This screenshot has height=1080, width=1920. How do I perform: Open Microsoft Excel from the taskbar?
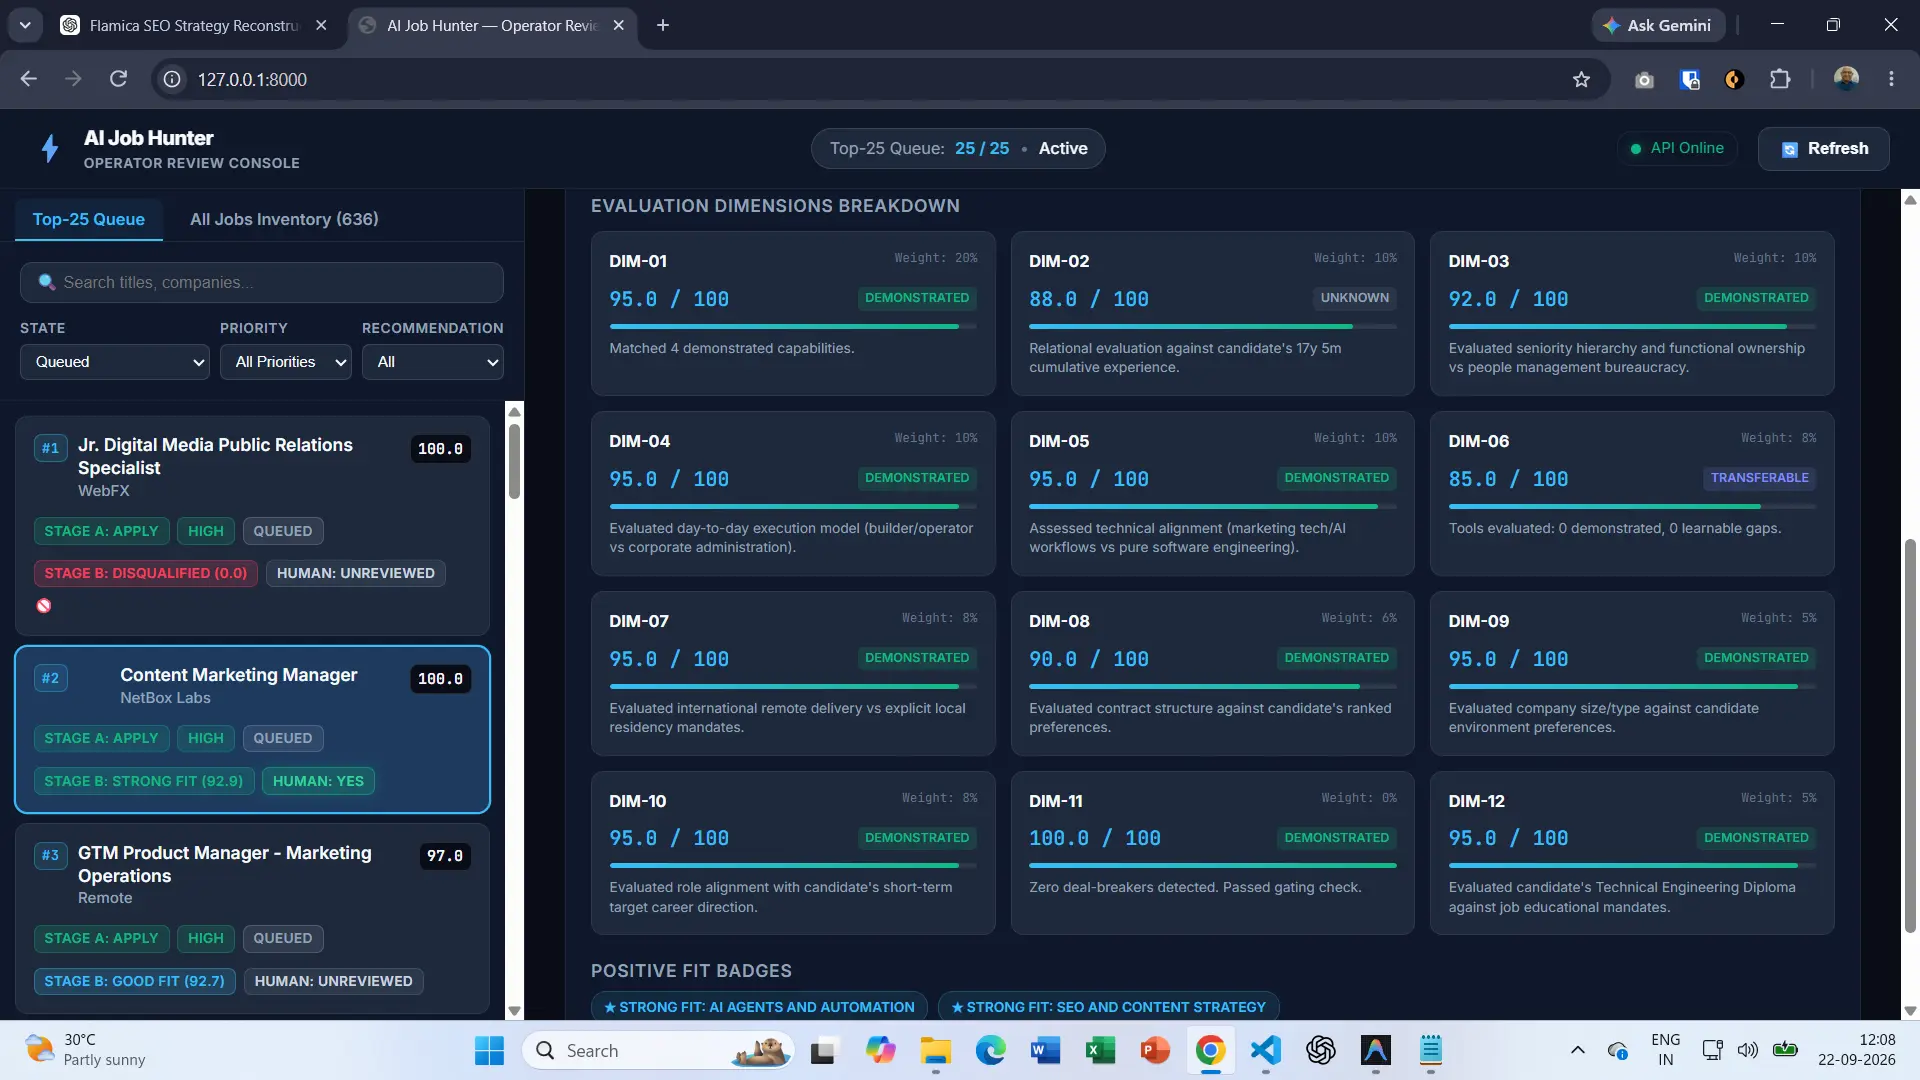point(1100,1051)
